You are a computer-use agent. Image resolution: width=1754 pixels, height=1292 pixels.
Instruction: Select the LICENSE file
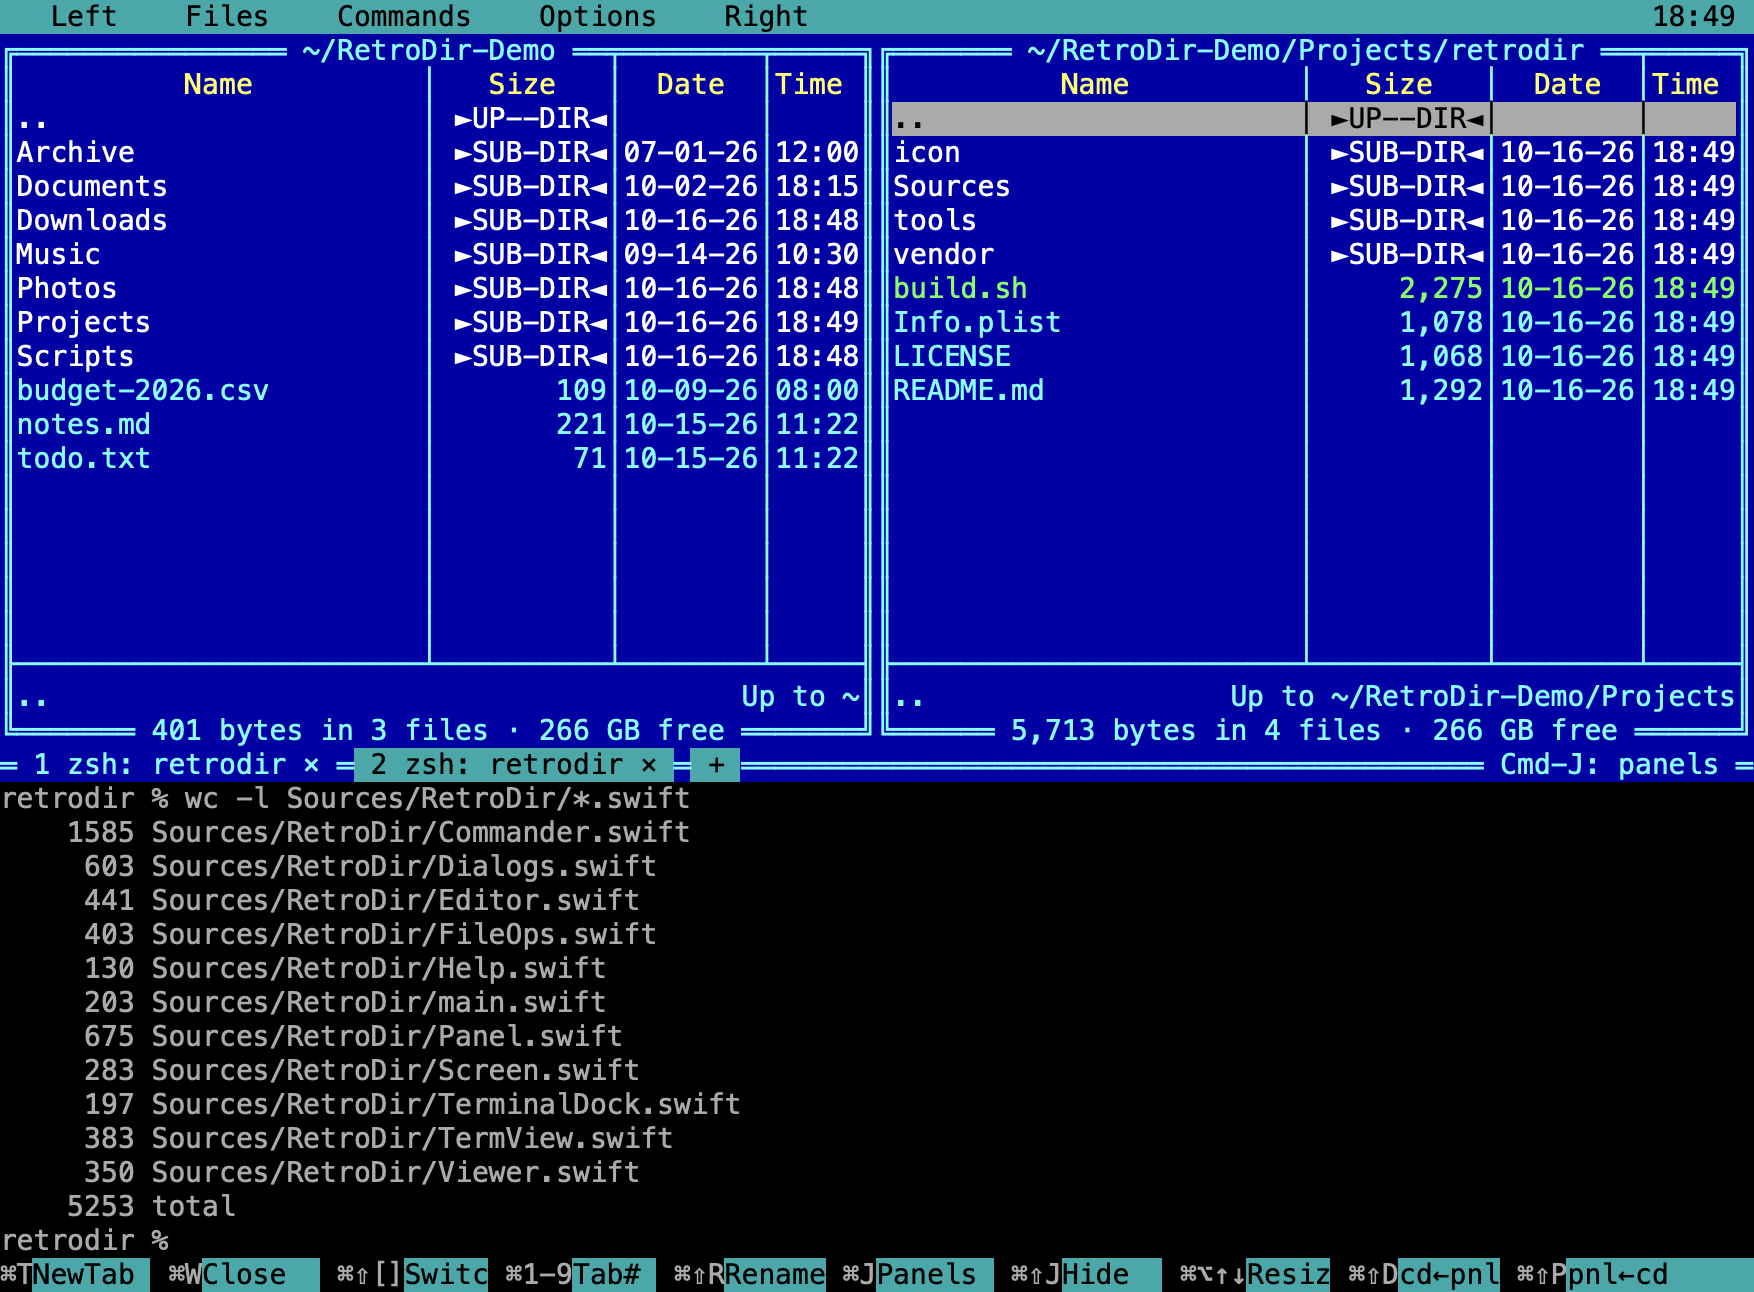pyautogui.click(x=1314, y=357)
